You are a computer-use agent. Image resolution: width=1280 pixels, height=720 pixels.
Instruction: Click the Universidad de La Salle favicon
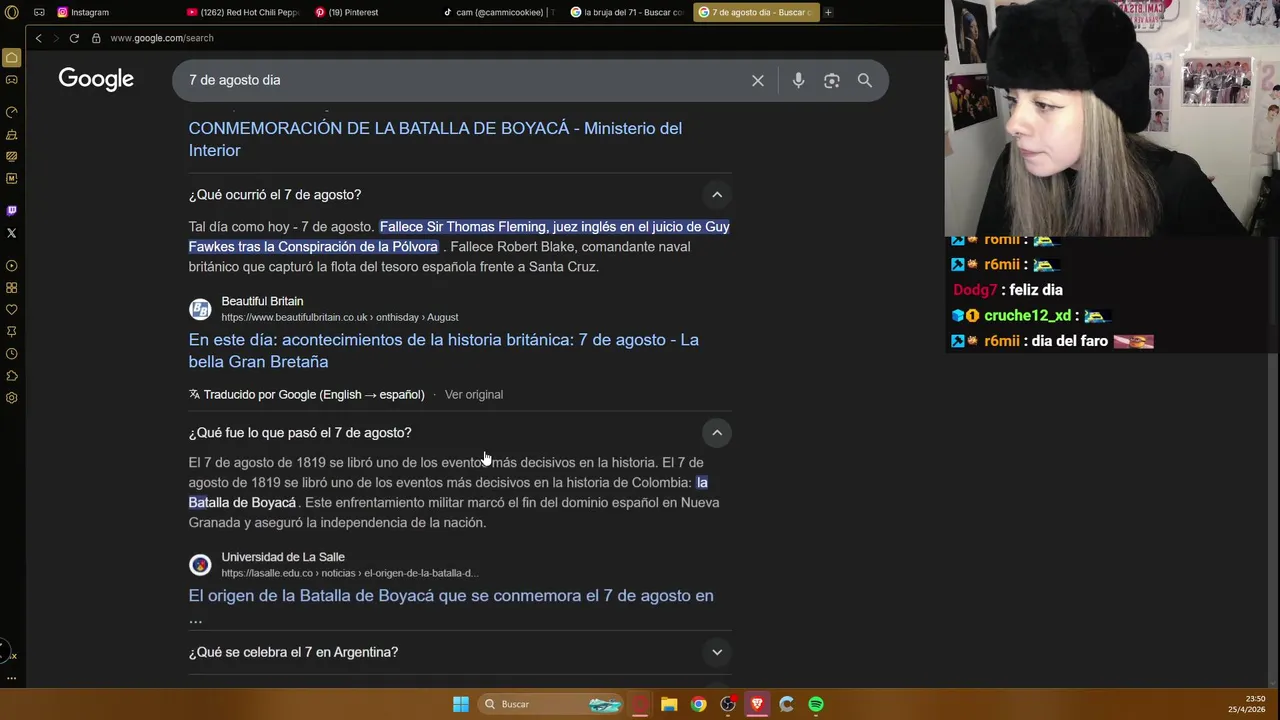pyautogui.click(x=200, y=565)
